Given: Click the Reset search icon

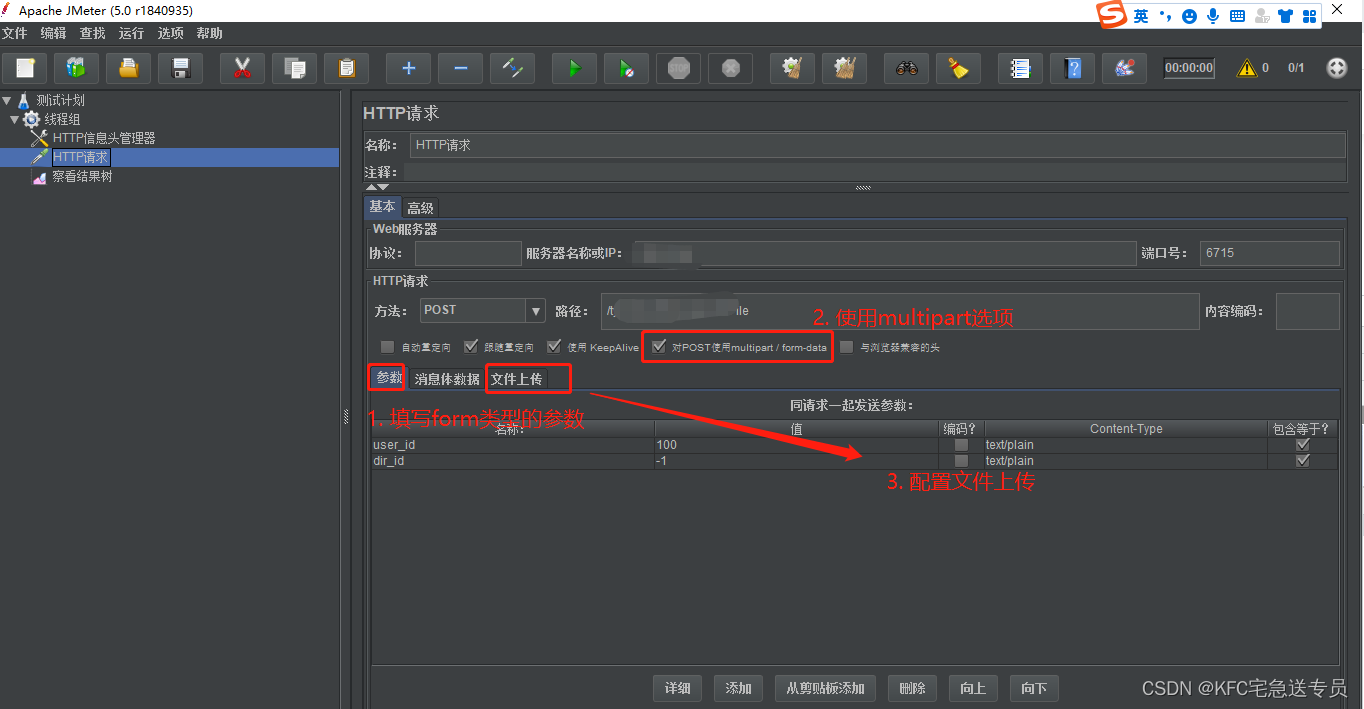Looking at the screenshot, I should [958, 68].
